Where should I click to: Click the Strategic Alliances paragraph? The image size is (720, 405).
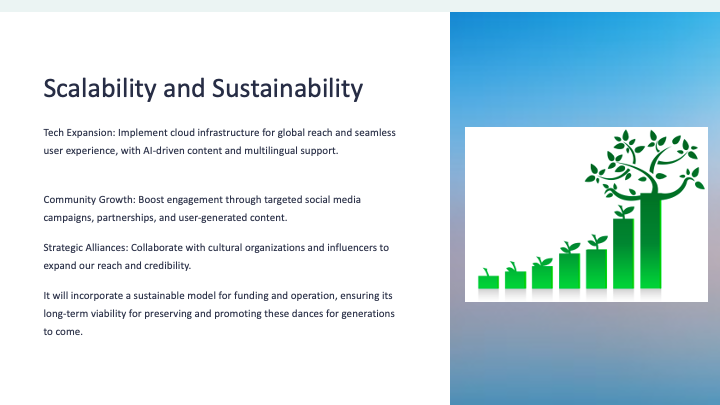point(216,256)
